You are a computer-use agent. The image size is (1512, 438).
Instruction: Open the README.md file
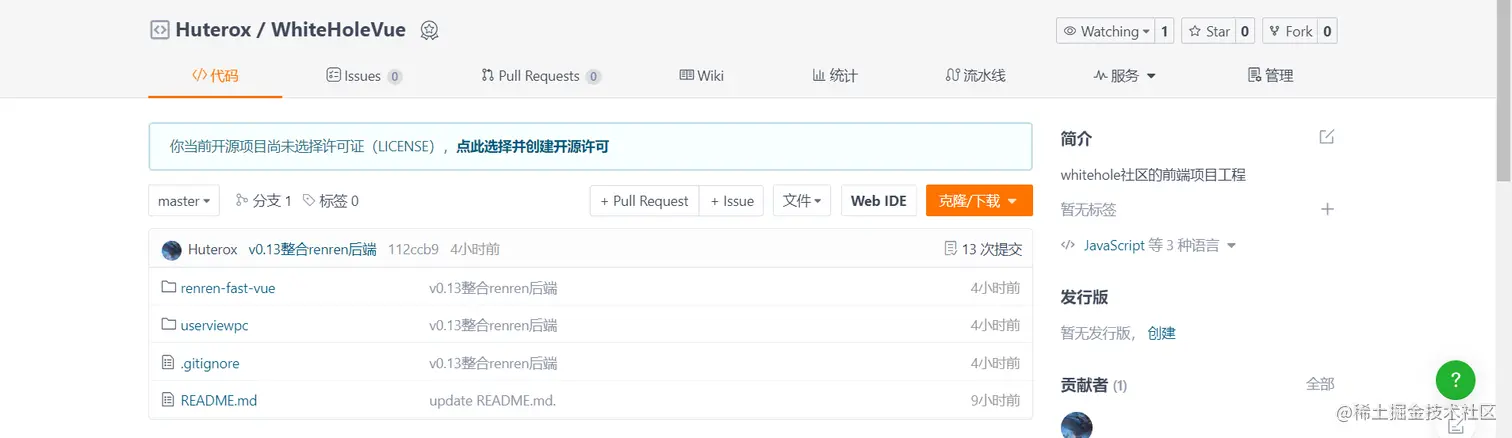pyautogui.click(x=219, y=400)
